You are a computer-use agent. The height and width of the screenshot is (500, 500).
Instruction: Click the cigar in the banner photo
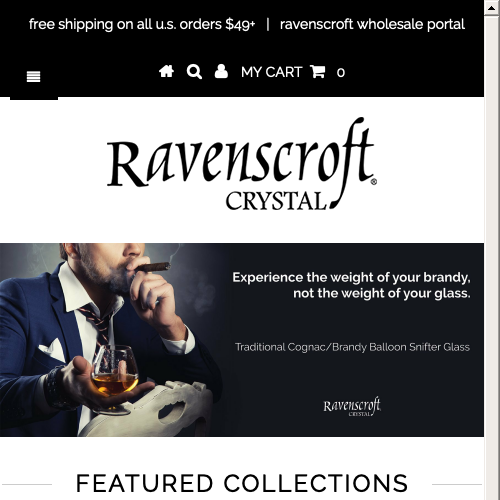pos(152,267)
